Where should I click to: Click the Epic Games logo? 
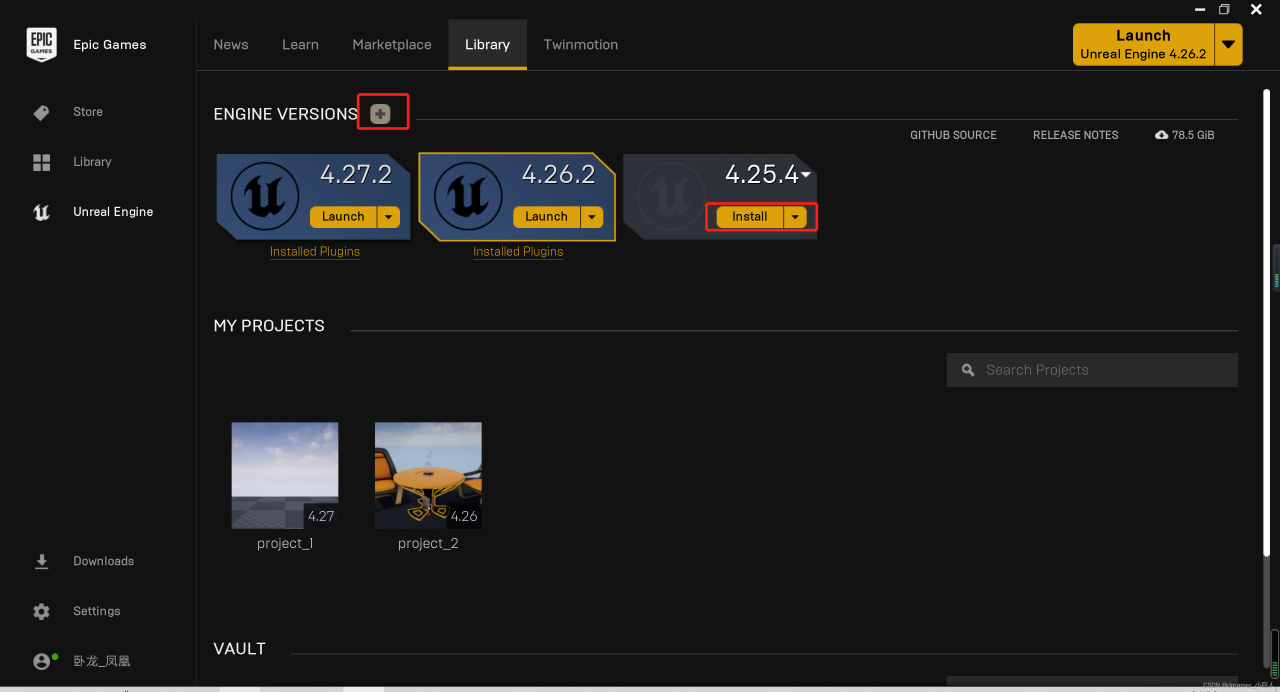(41, 45)
